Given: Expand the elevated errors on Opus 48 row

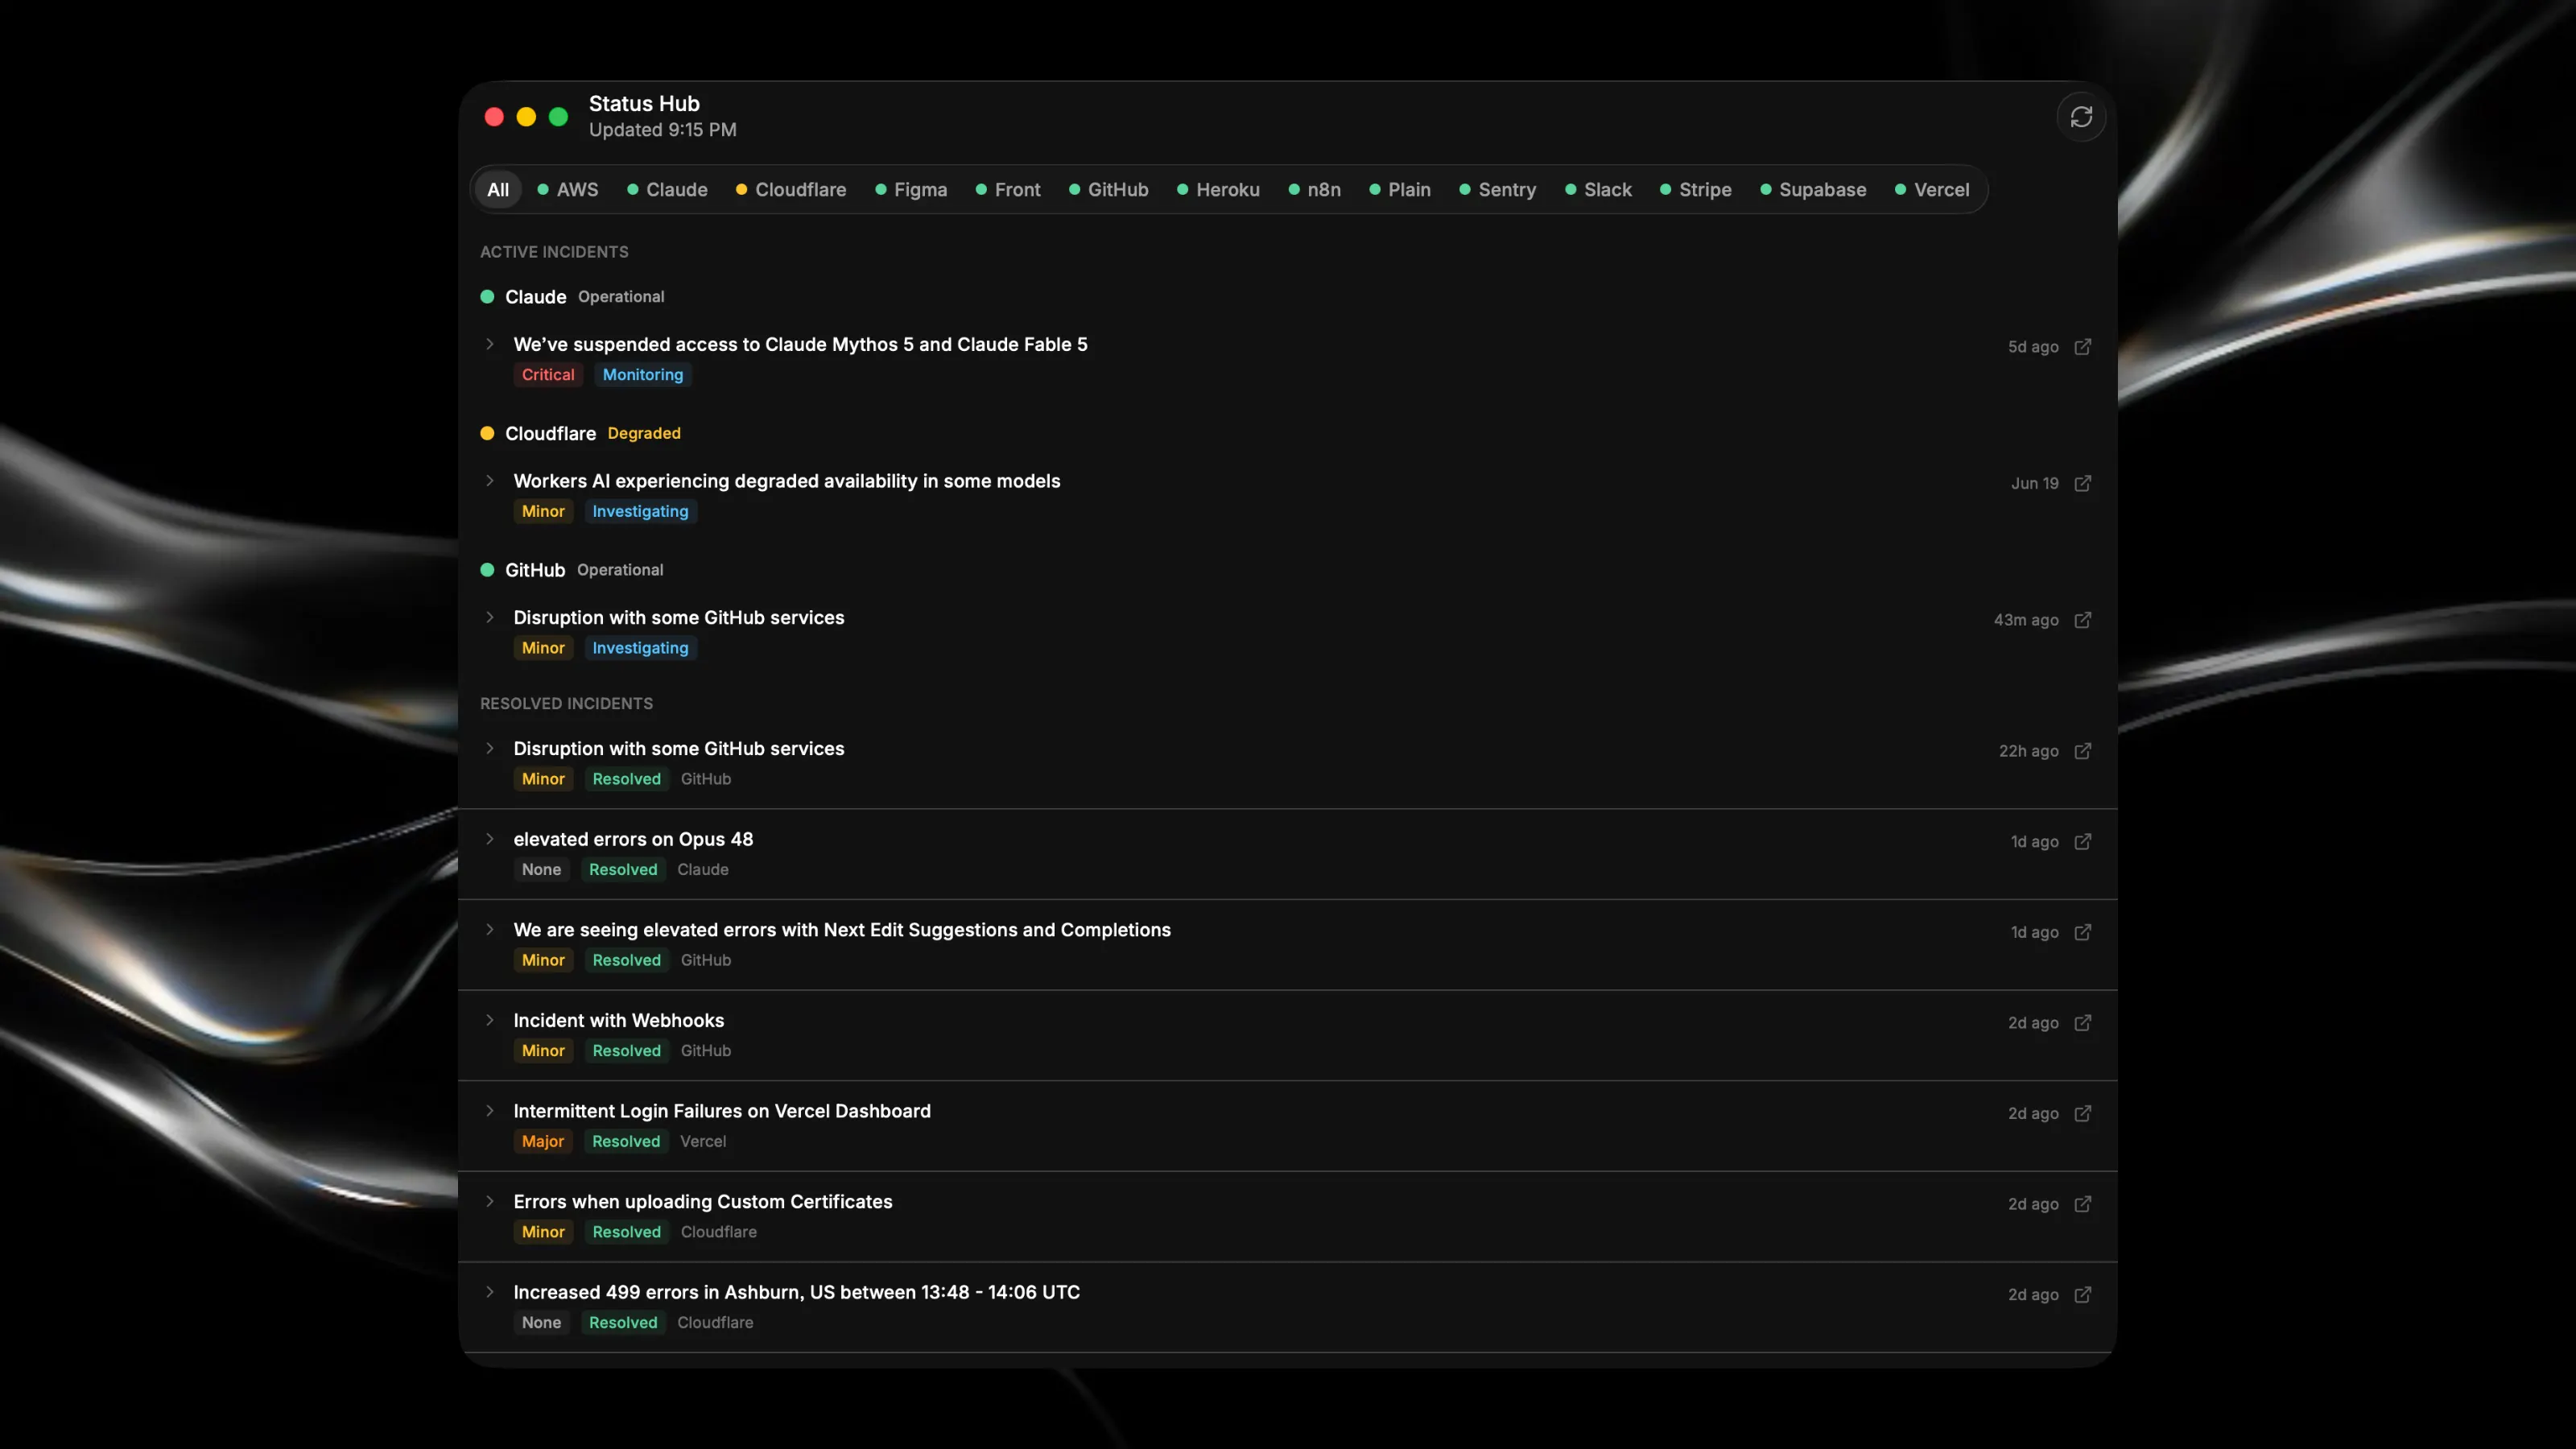Looking at the screenshot, I should [x=490, y=839].
